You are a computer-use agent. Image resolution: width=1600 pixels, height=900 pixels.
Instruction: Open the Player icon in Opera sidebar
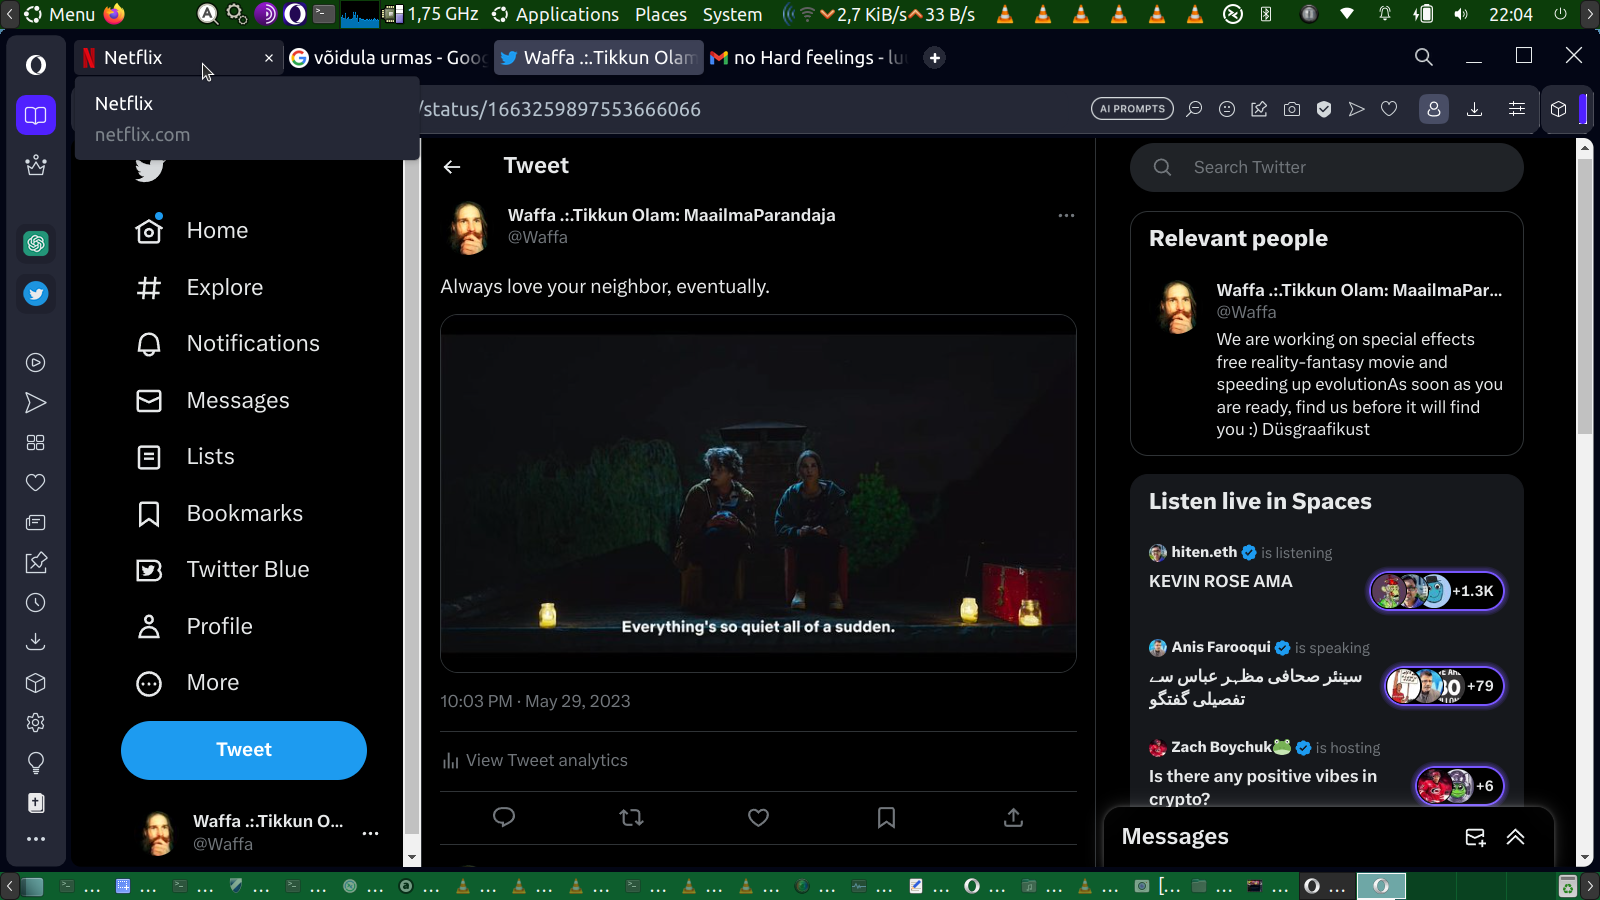pyautogui.click(x=36, y=363)
